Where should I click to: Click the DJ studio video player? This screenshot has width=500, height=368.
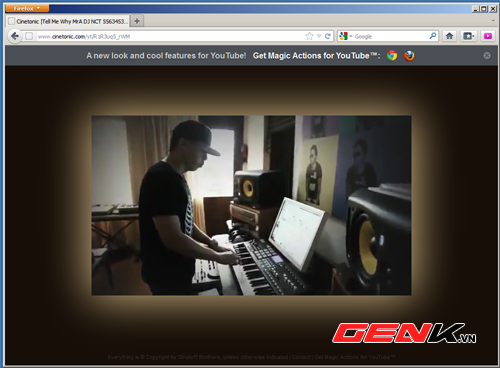(x=251, y=205)
